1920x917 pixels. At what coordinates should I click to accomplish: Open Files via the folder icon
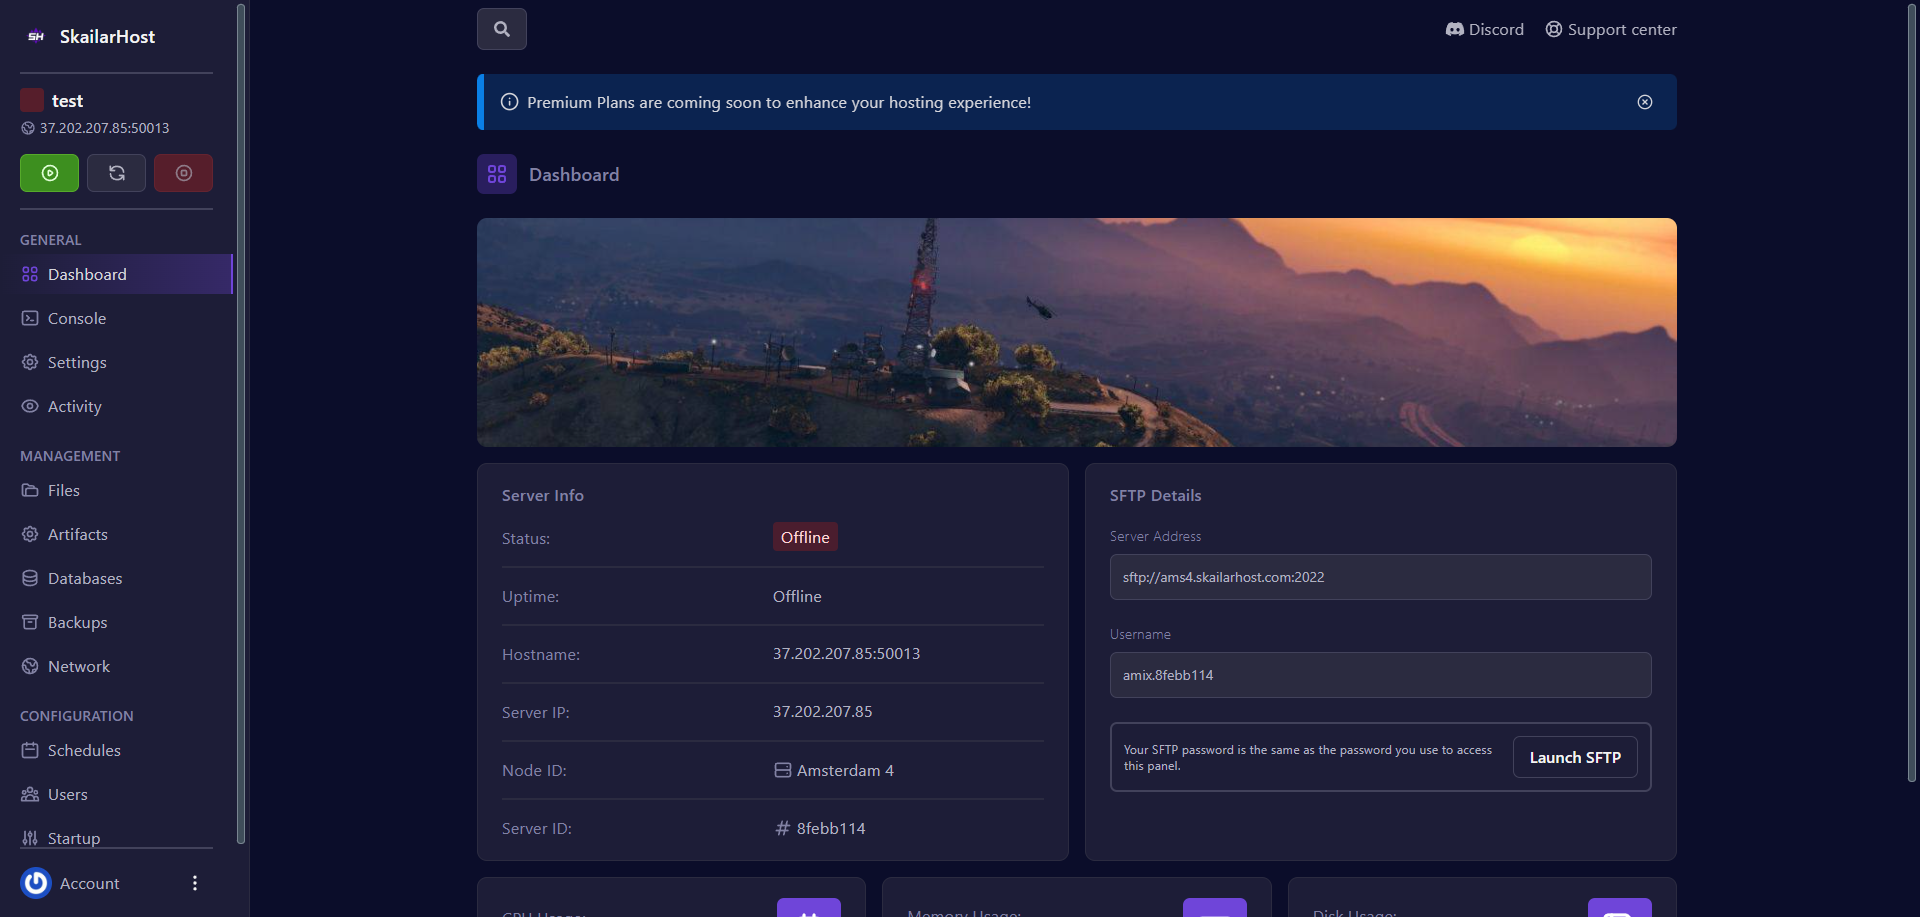point(30,490)
